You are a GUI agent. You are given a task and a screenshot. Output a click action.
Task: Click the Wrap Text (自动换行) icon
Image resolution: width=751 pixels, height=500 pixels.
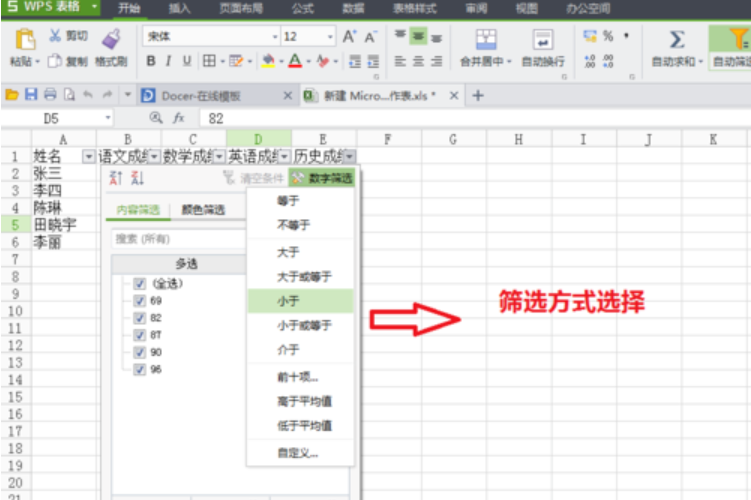coord(543,39)
